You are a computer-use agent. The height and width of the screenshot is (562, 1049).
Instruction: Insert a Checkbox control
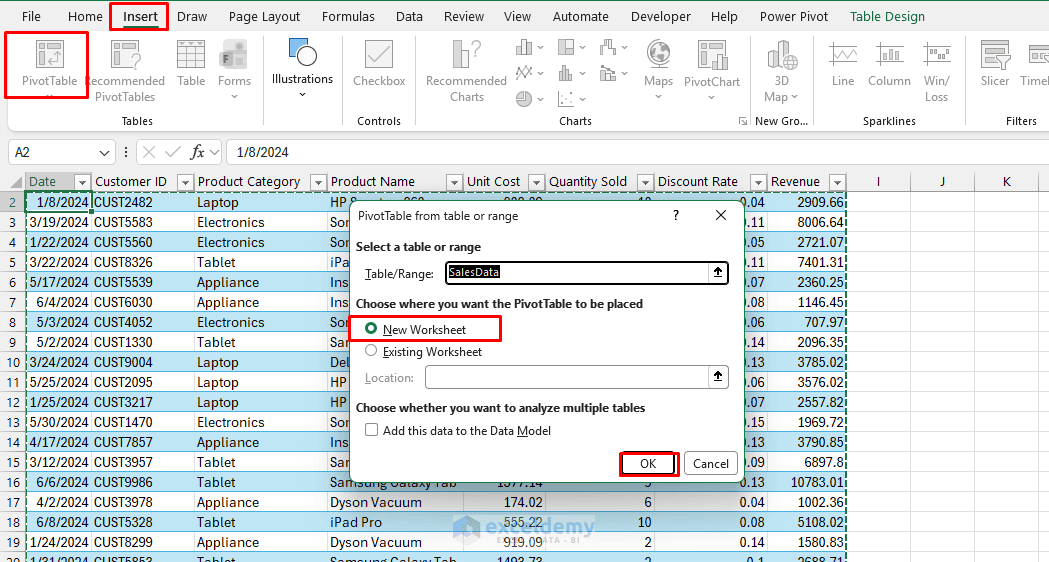pyautogui.click(x=379, y=64)
